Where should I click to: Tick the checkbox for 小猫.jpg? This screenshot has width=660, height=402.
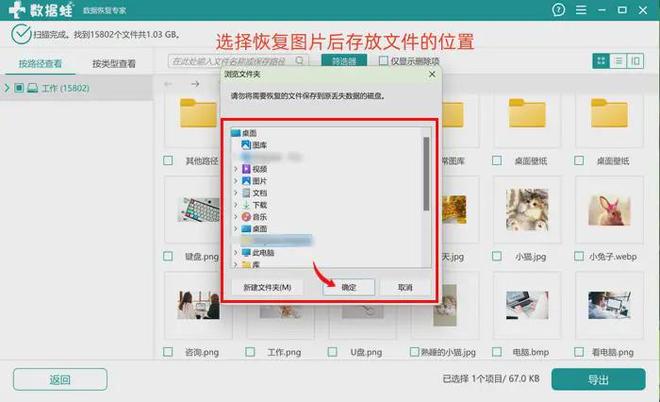tap(497, 256)
